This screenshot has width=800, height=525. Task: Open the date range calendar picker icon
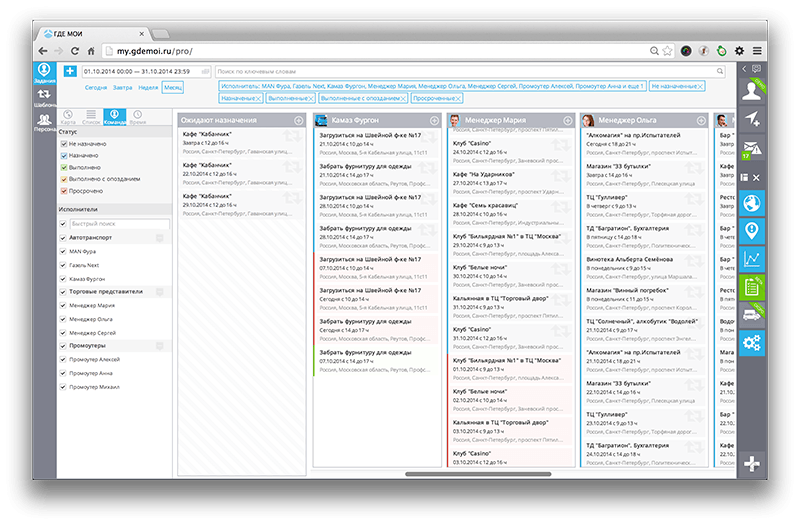coord(205,71)
